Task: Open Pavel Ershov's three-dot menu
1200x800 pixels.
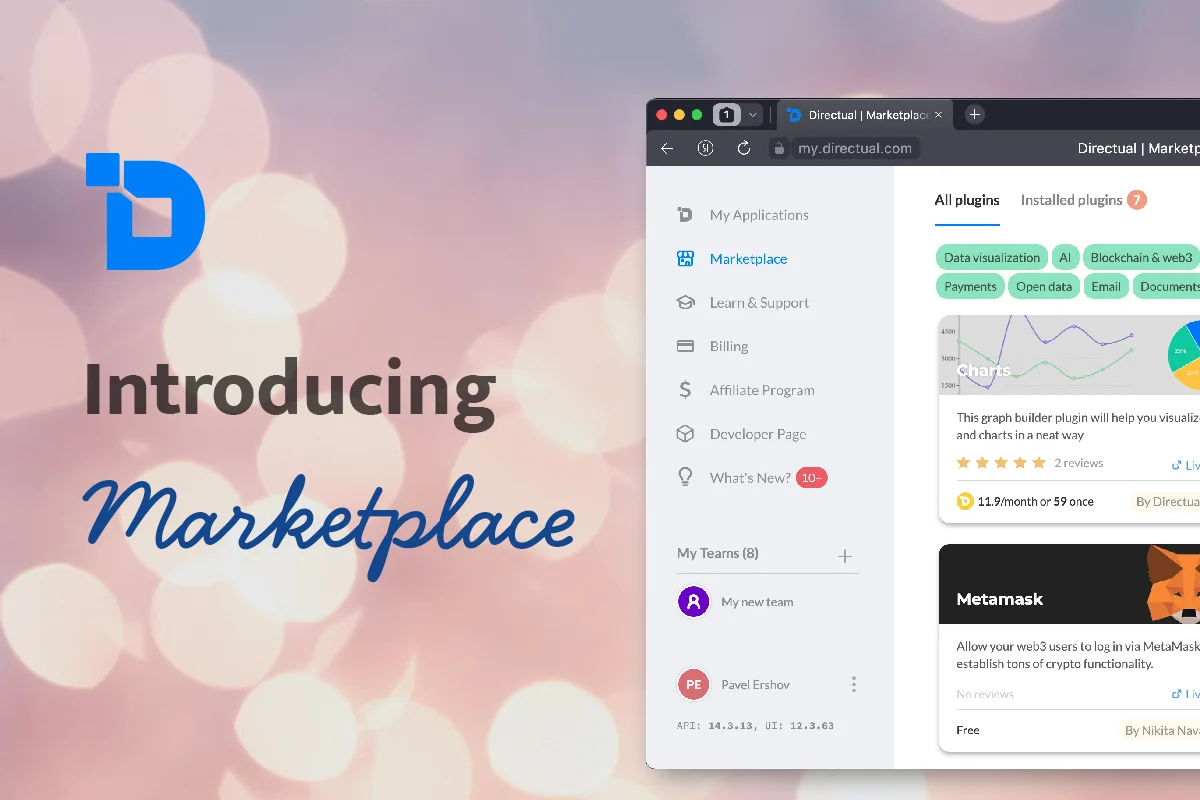Action: pyautogui.click(x=854, y=683)
